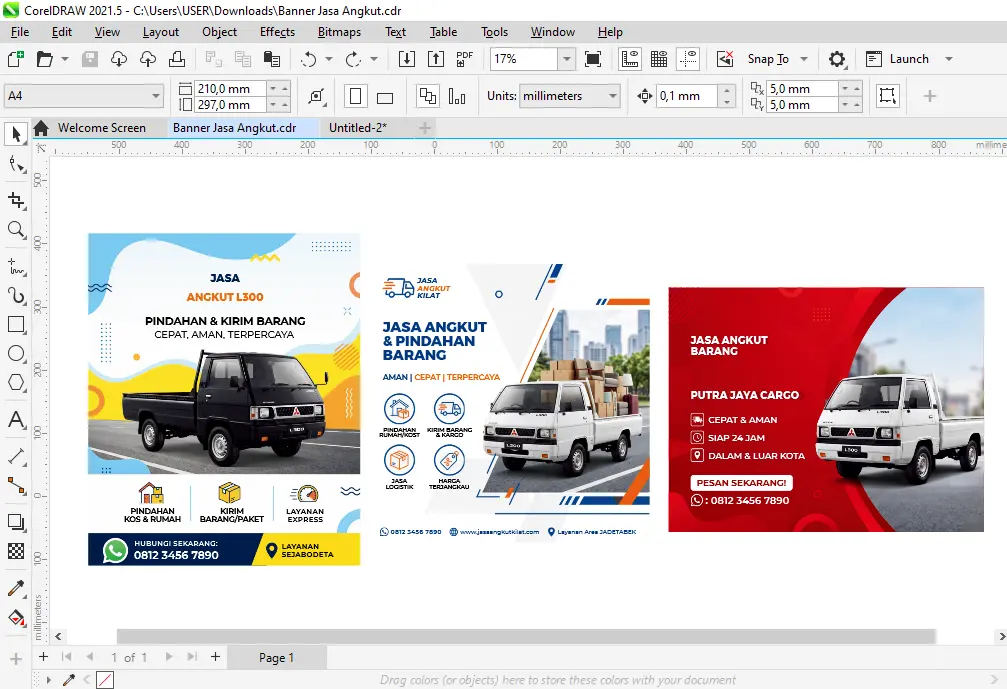This screenshot has height=689, width=1007.
Task: Click the Open folder icon
Action: click(x=44, y=59)
